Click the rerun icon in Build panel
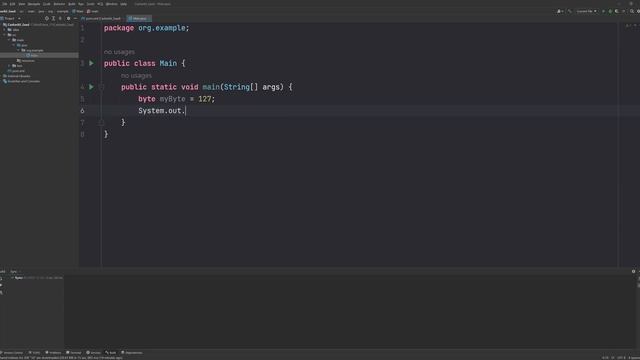This screenshot has width=640, height=360. click(2, 279)
